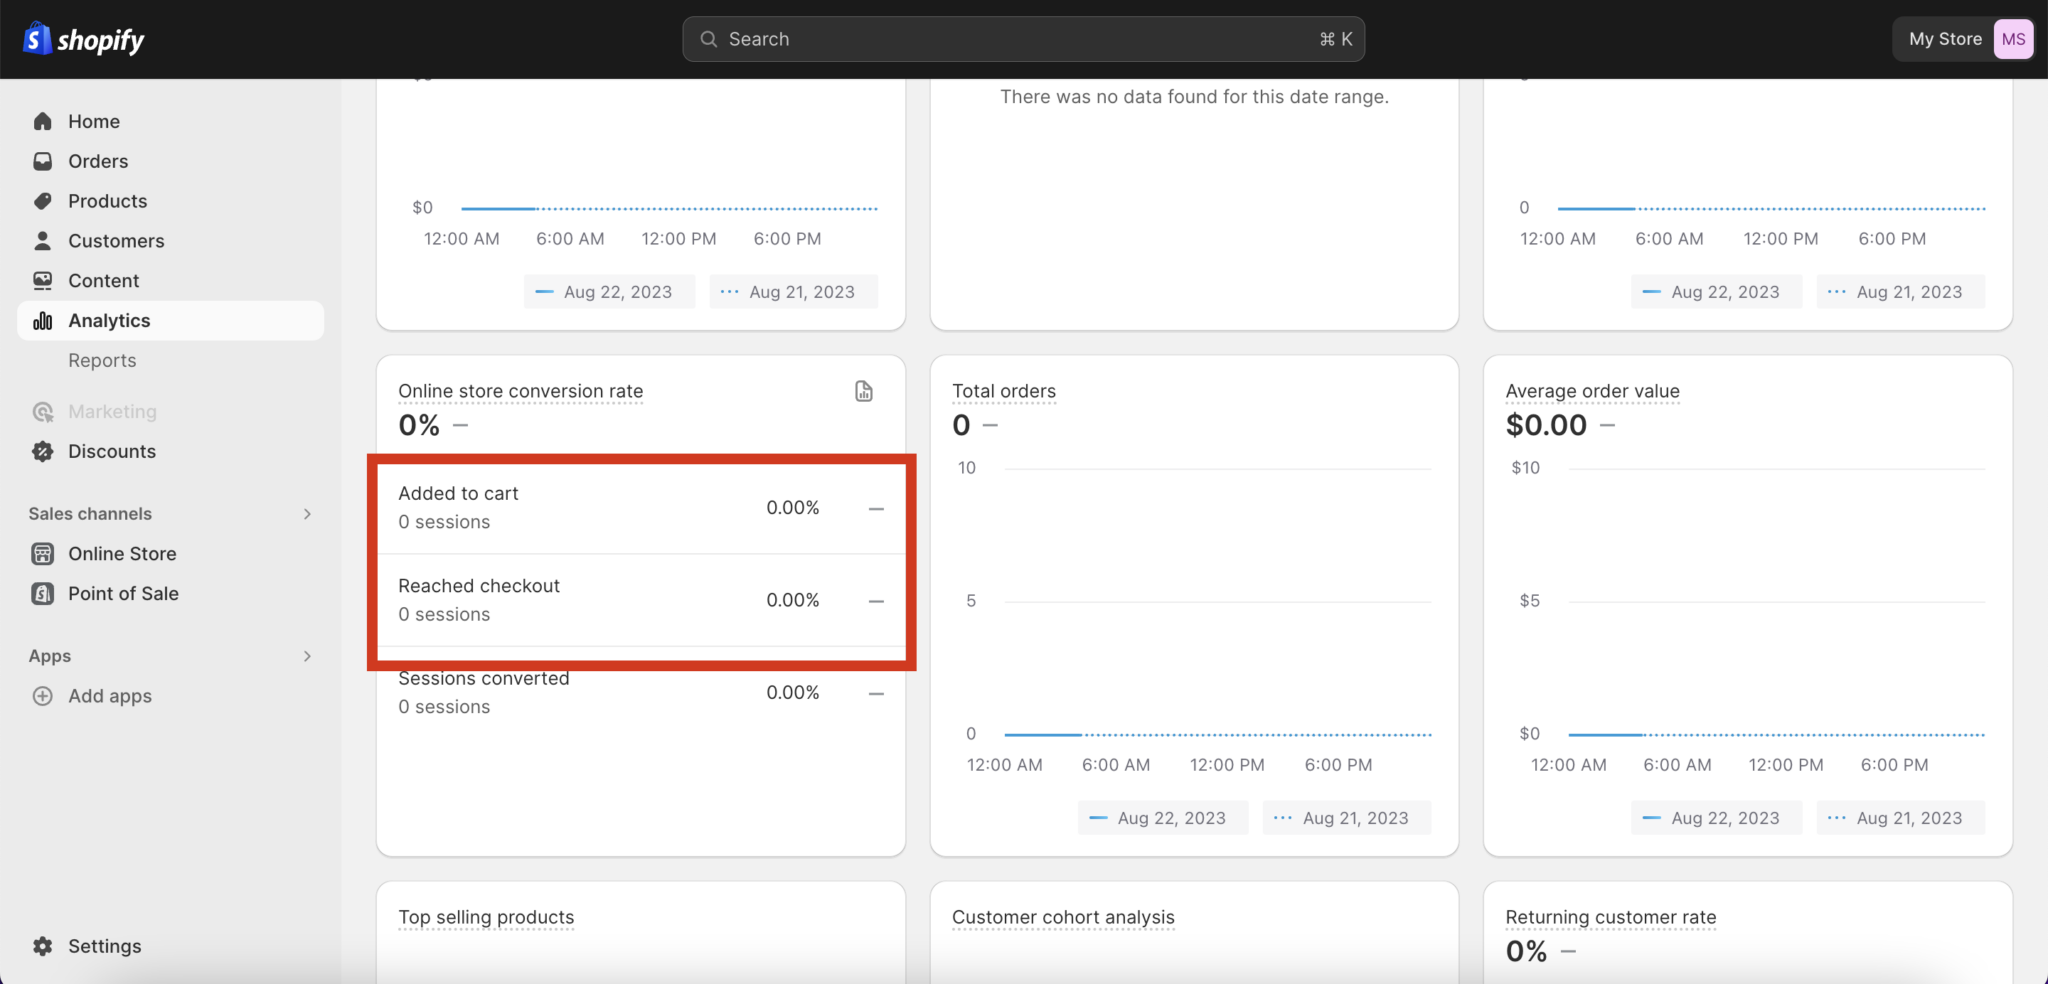The height and width of the screenshot is (984, 2048).
Task: Toggle the Aug 22, 2023 series under Average order value
Action: [x=1715, y=817]
